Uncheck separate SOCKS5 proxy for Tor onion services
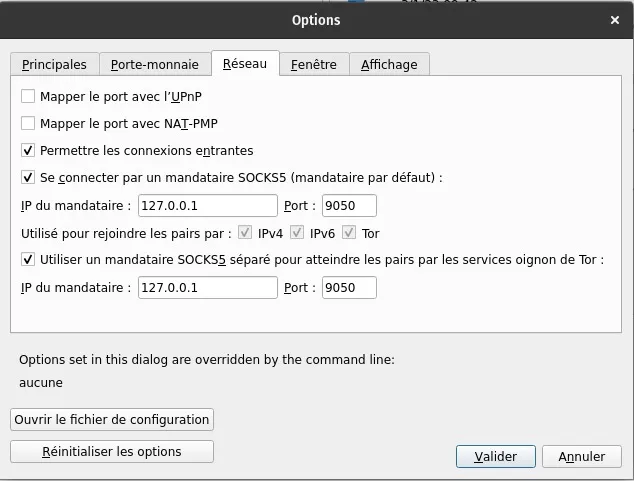 [x=28, y=260]
